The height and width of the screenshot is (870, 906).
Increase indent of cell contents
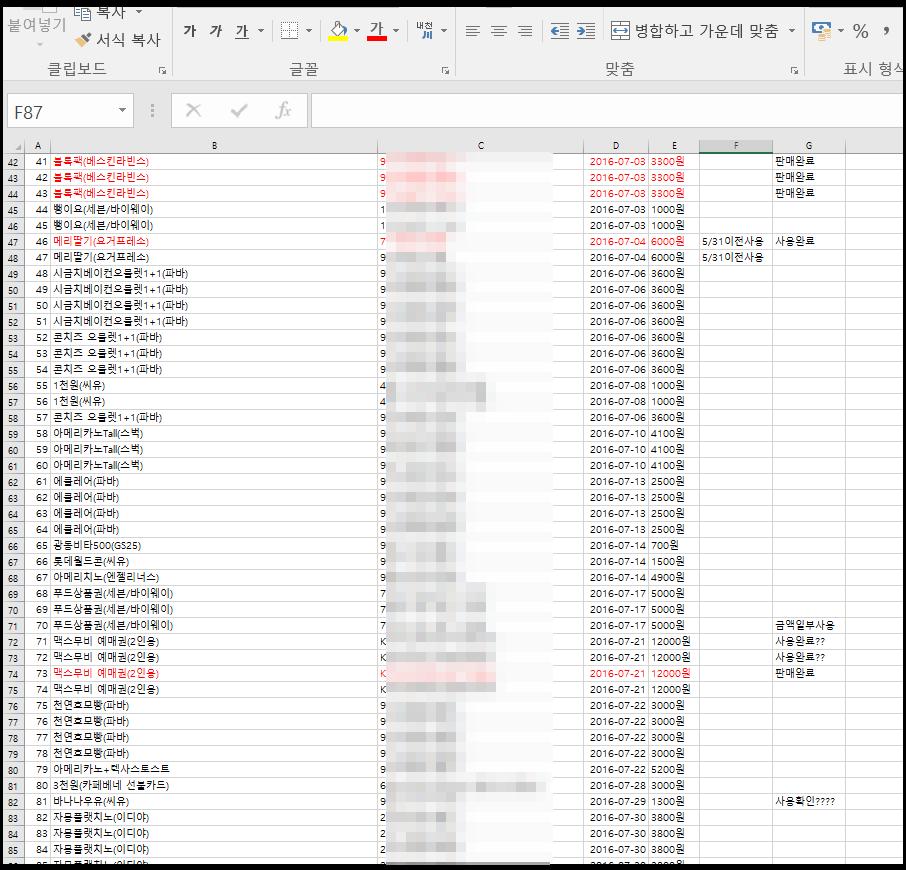point(587,32)
